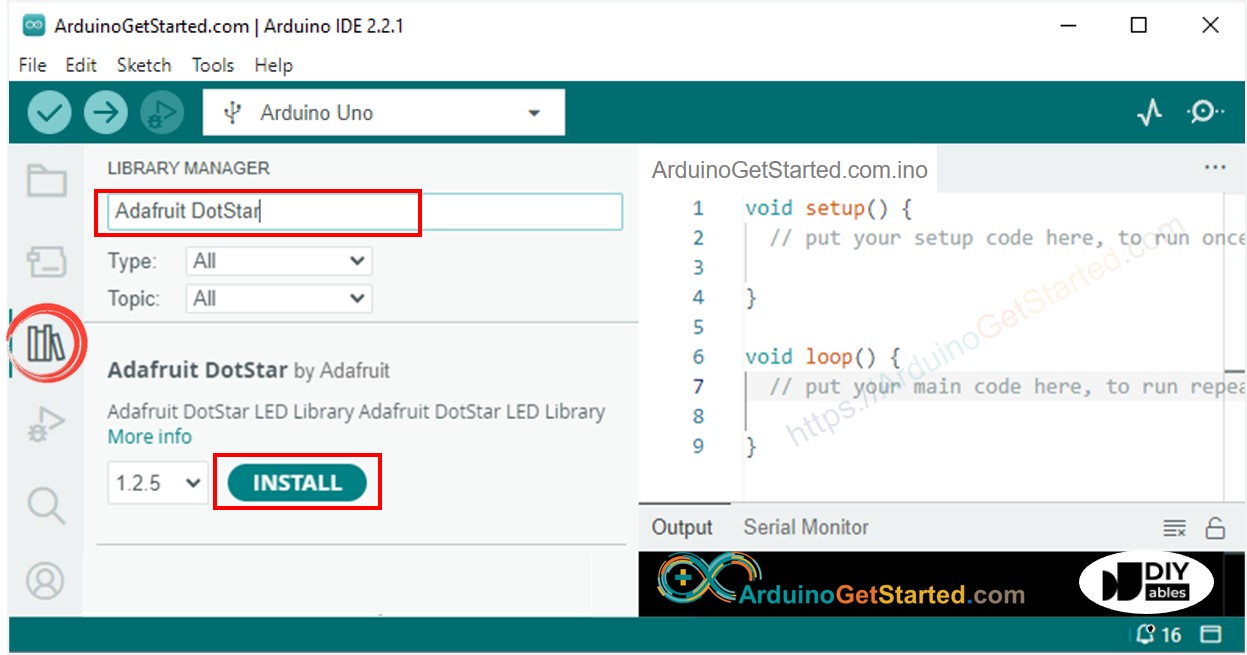The image size is (1247, 655).
Task: Click the user account profile icon
Action: pyautogui.click(x=46, y=581)
